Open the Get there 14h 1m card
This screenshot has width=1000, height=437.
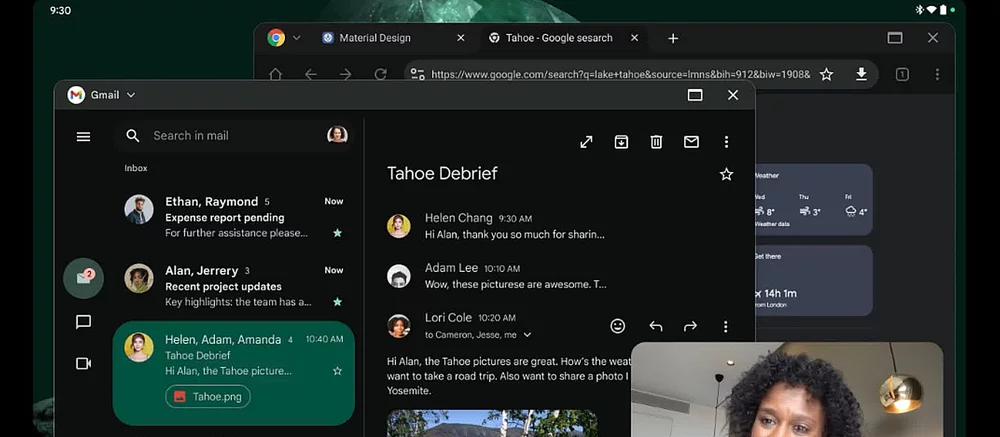point(814,281)
